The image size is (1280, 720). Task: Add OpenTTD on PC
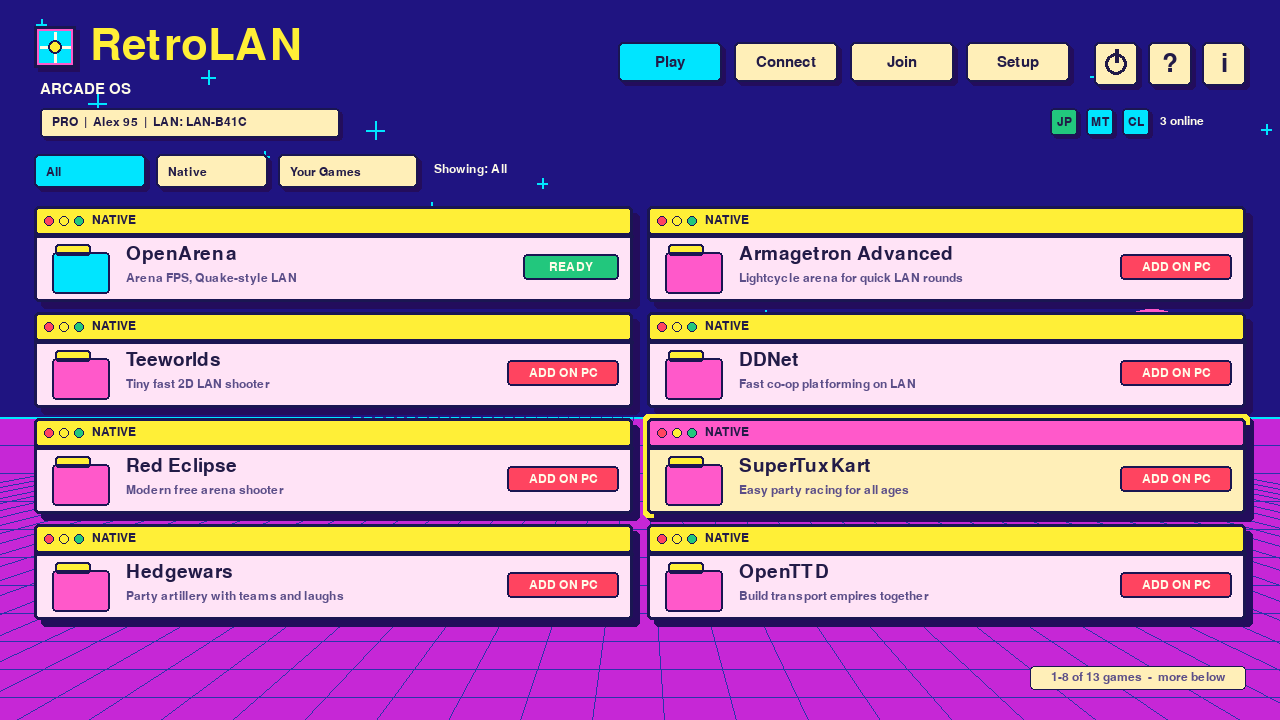point(1176,585)
